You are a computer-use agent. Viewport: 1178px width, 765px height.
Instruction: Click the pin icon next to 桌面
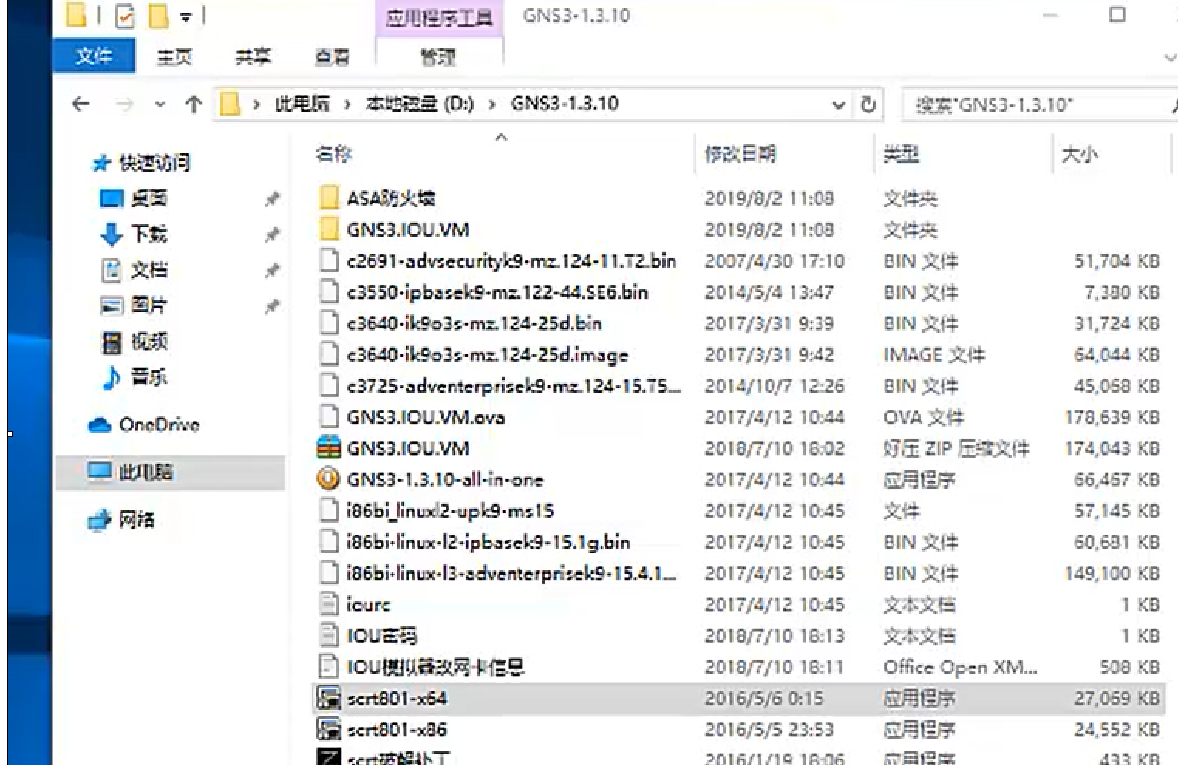(272, 199)
